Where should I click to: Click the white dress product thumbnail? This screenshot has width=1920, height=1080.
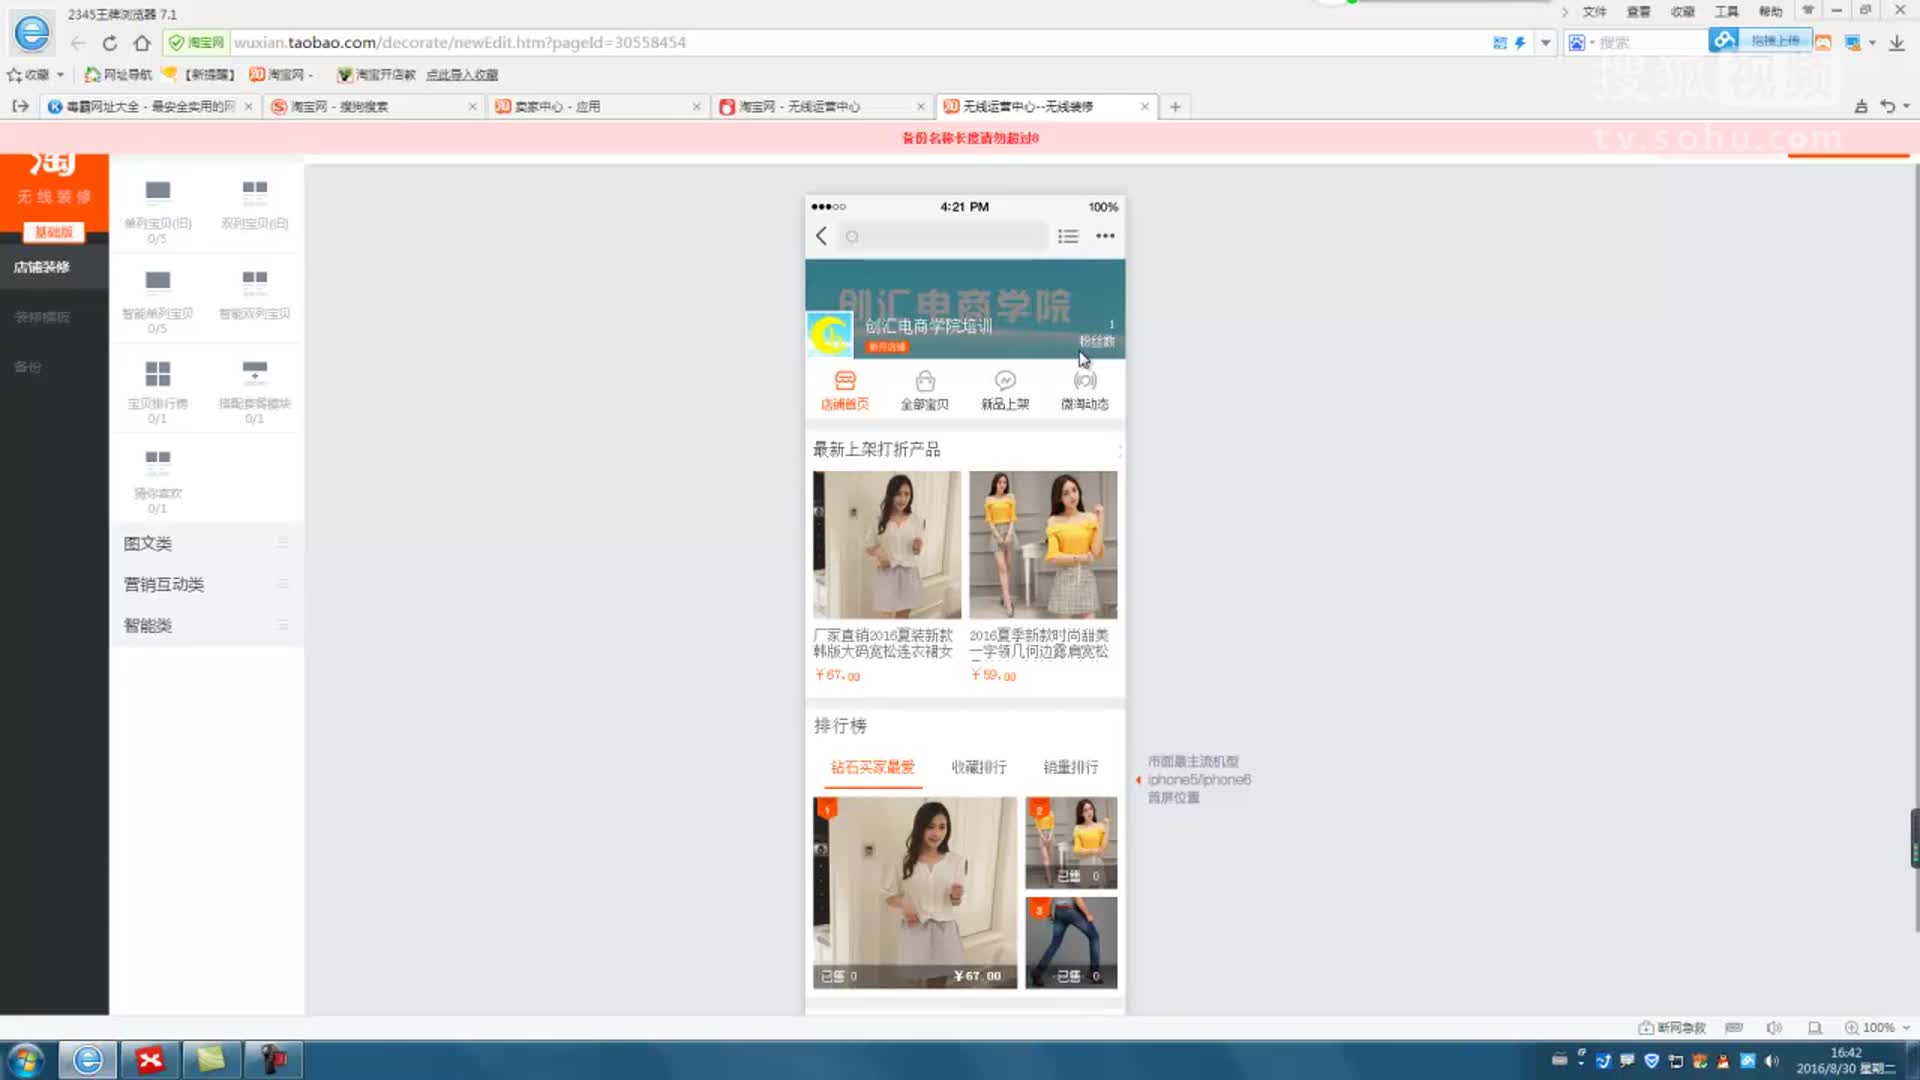886,545
